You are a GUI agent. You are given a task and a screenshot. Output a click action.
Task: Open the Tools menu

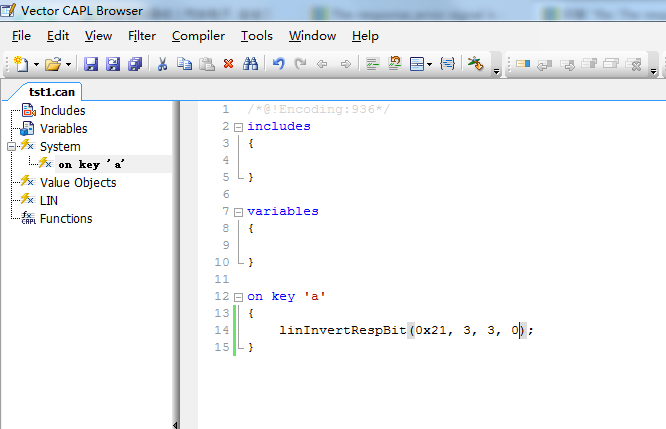tap(257, 36)
